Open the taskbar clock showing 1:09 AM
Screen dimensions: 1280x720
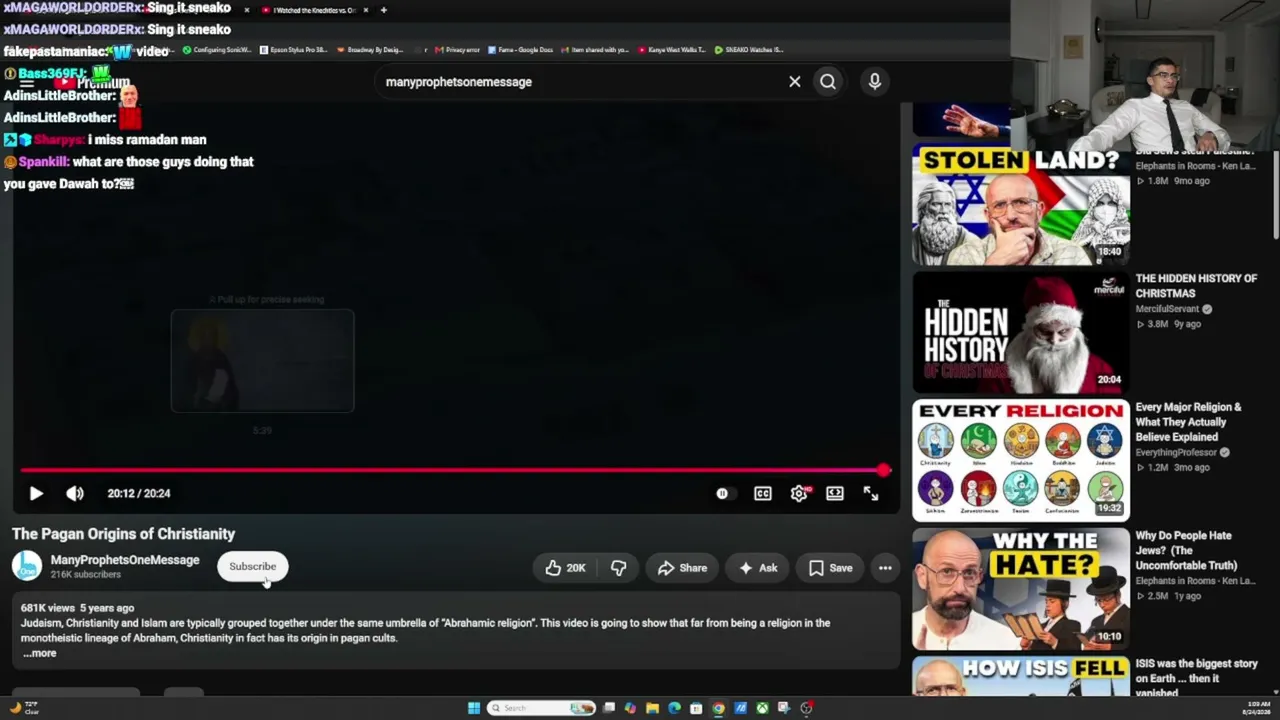1258,708
